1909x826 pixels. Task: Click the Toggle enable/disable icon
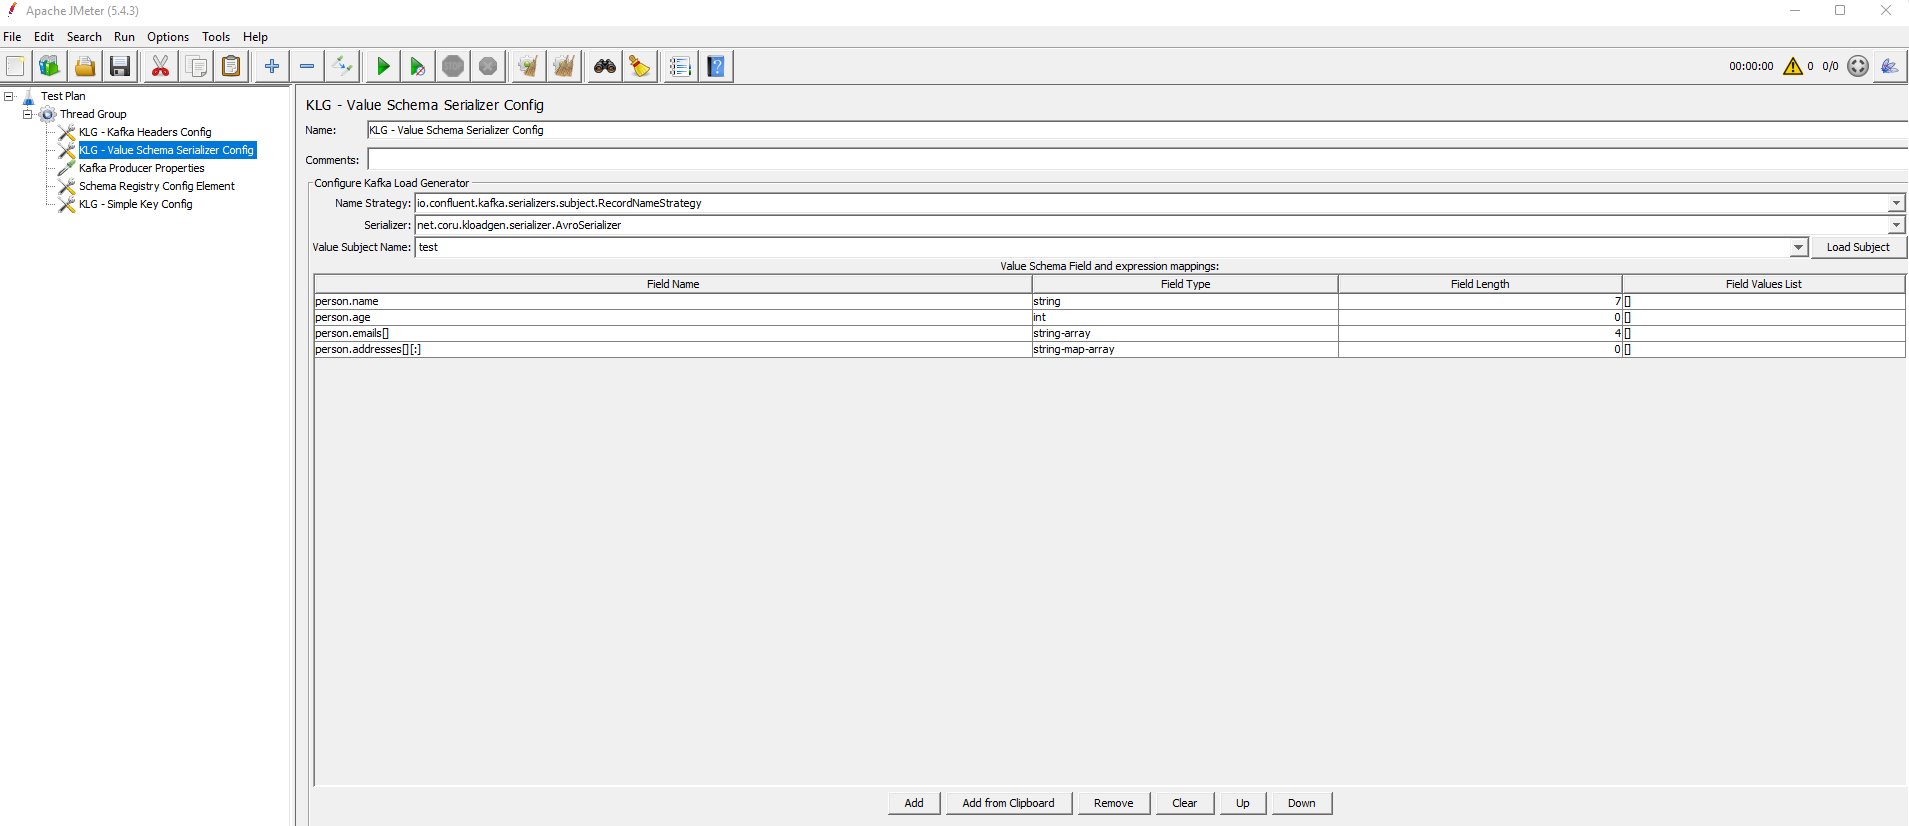click(x=342, y=67)
